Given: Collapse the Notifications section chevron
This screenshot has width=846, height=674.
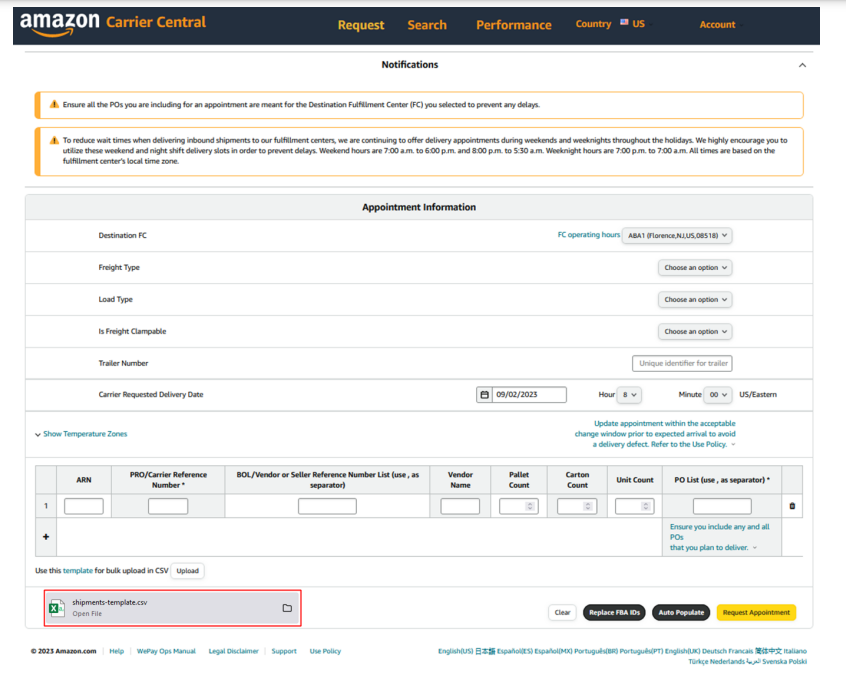Looking at the screenshot, I should pyautogui.click(x=802, y=65).
